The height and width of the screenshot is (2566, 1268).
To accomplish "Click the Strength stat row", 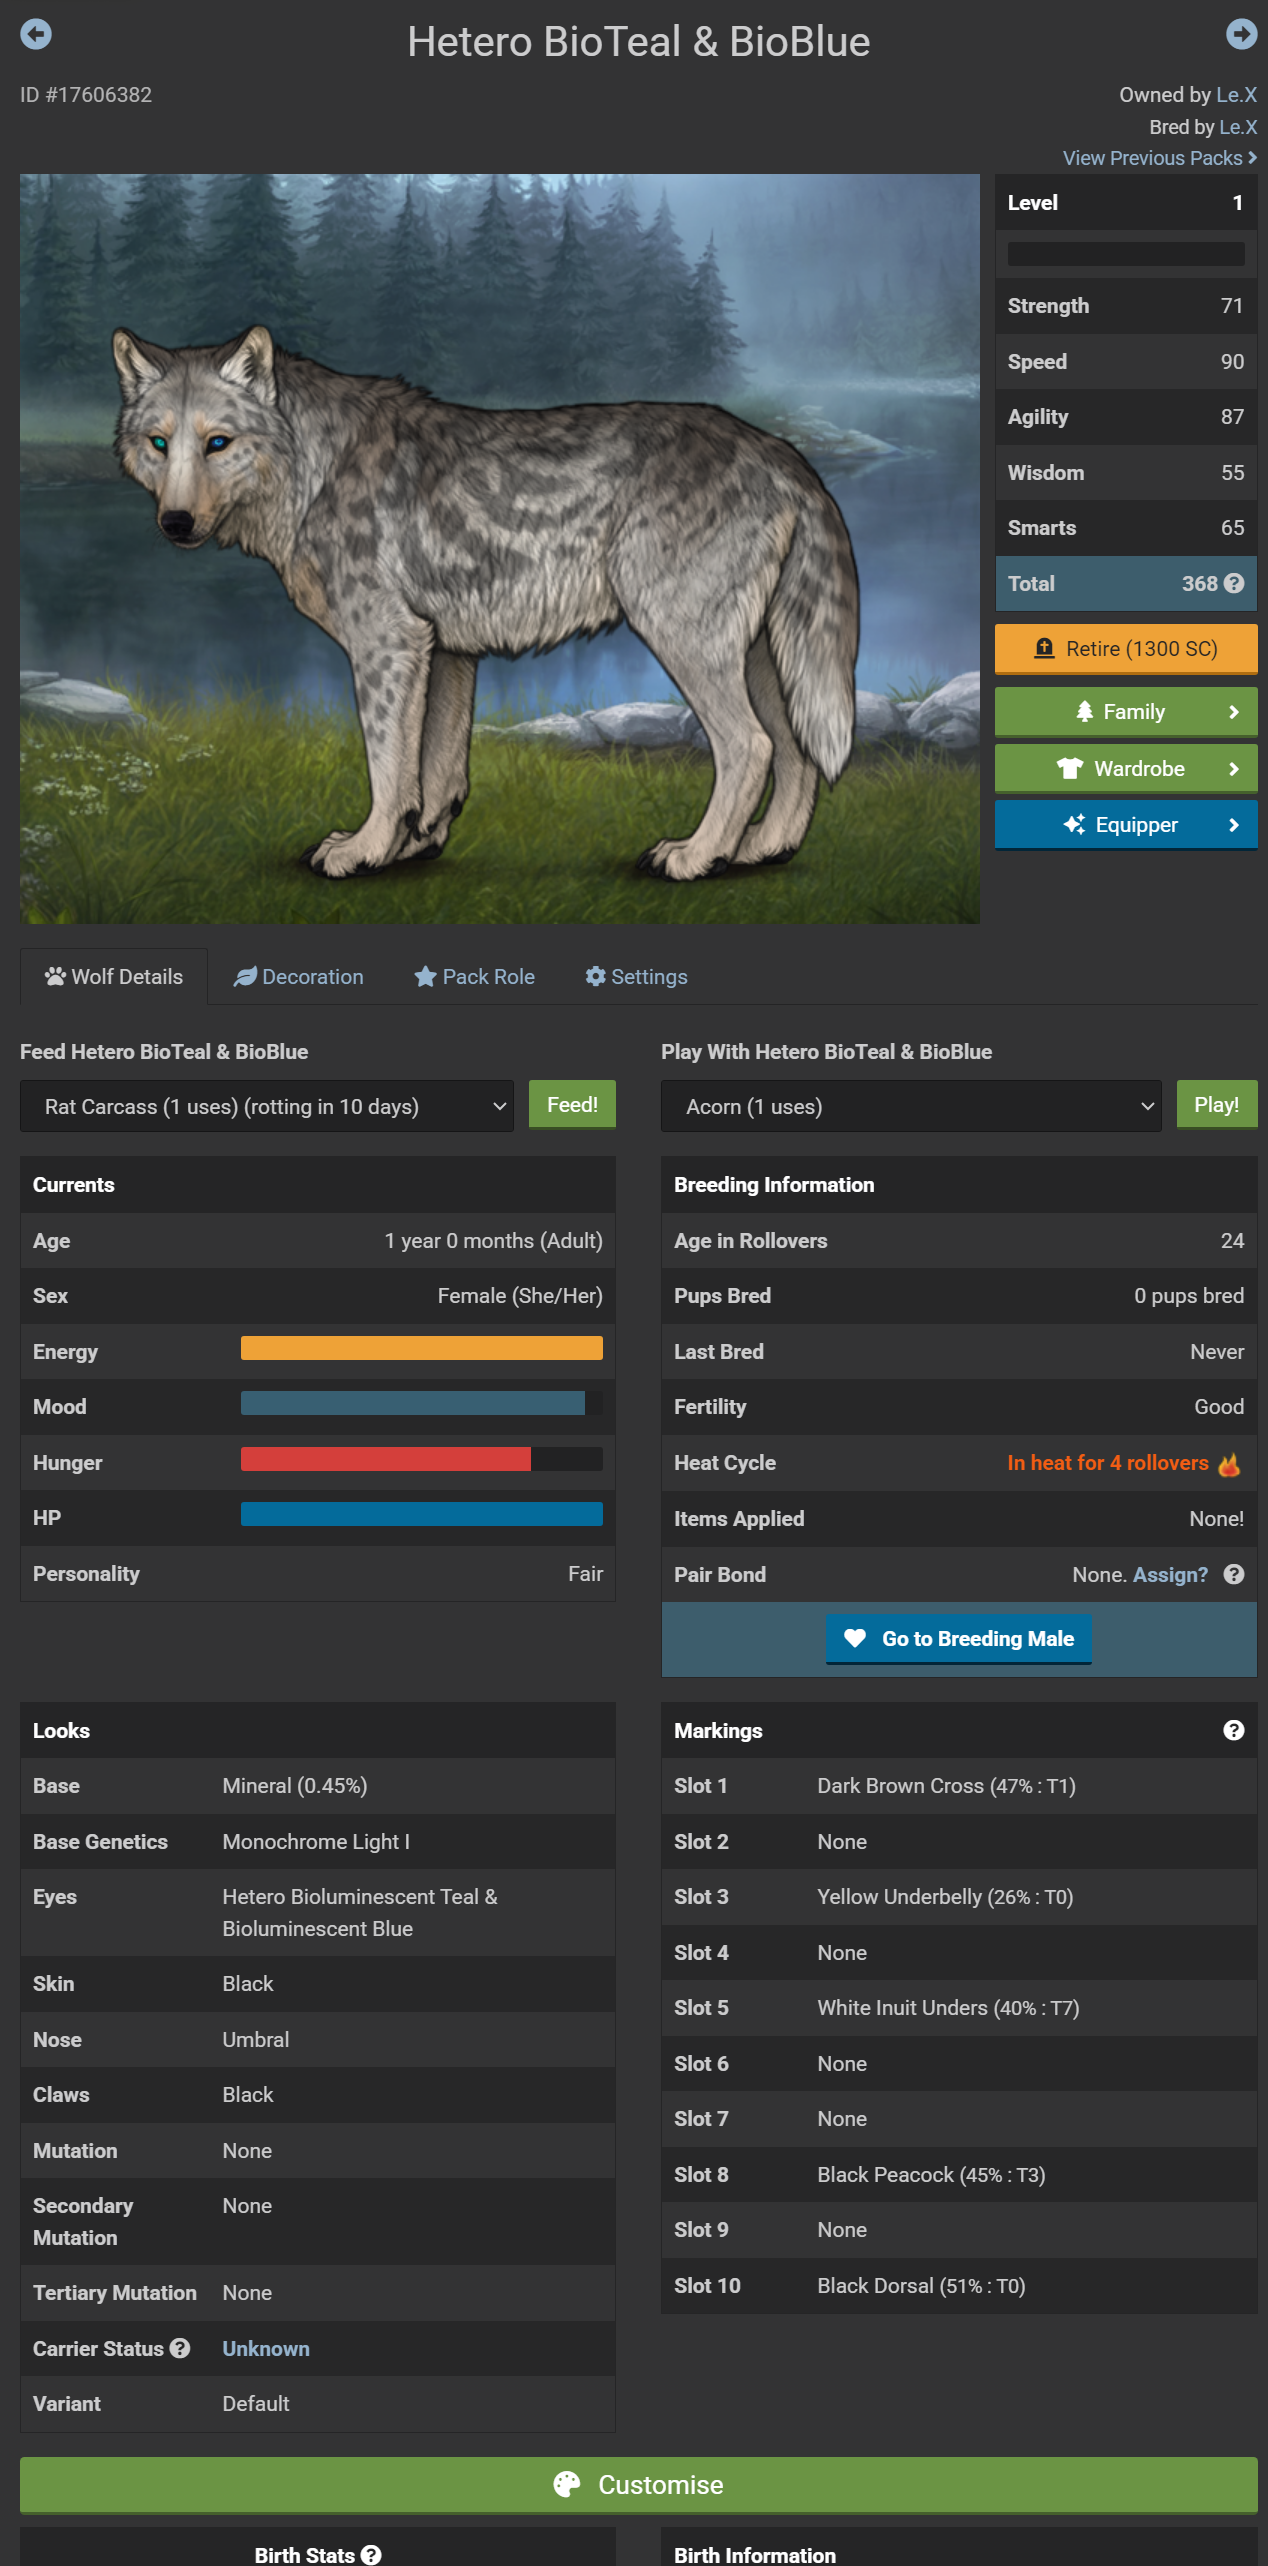I will click(1126, 306).
